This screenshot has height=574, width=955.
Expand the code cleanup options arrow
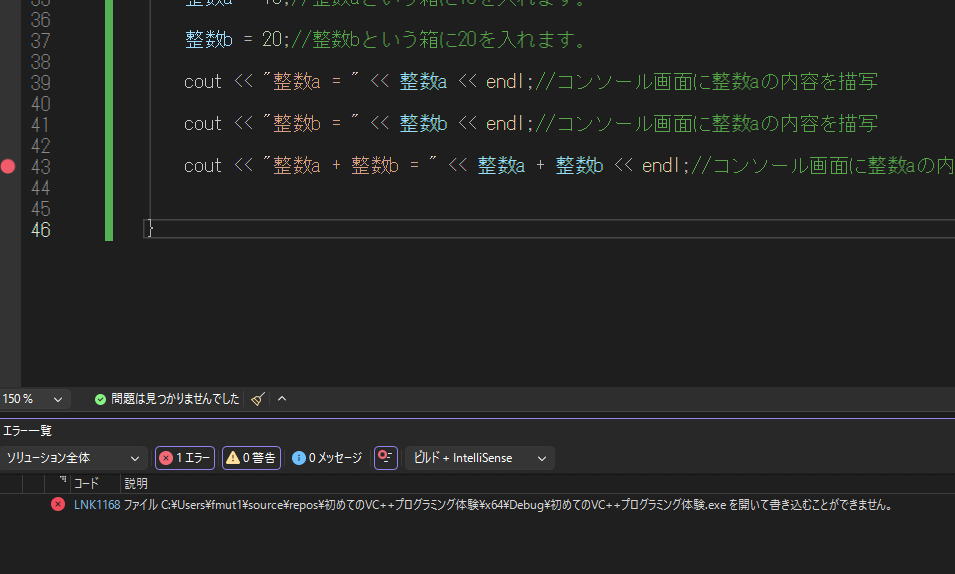282,399
